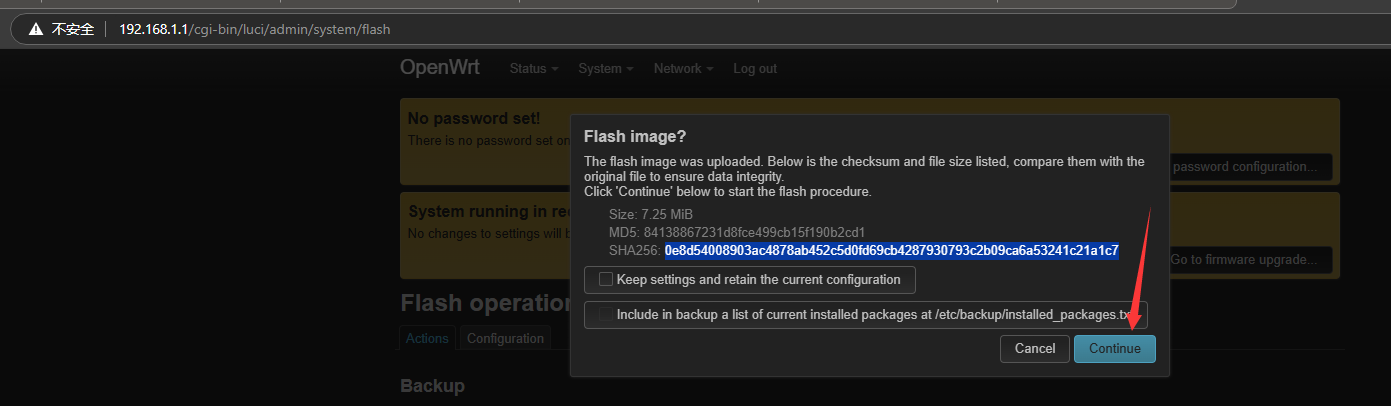Click the 'No password set!' alert heading
Viewport: 1391px width, 406px height.
tap(473, 119)
